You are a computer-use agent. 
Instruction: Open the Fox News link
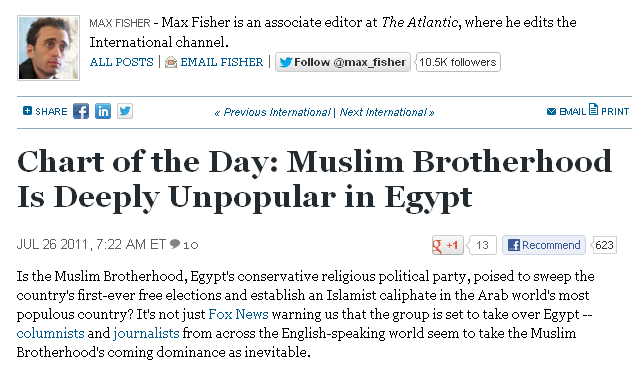click(x=238, y=314)
